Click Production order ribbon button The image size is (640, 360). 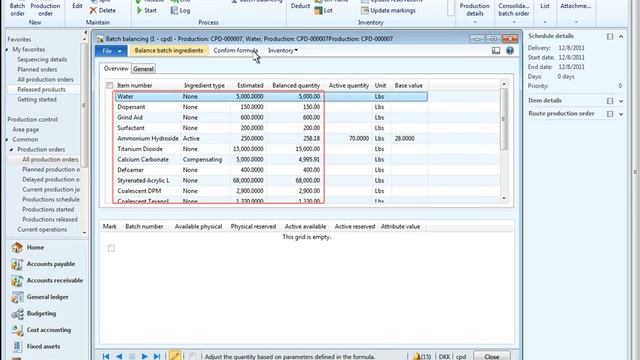[45, 10]
